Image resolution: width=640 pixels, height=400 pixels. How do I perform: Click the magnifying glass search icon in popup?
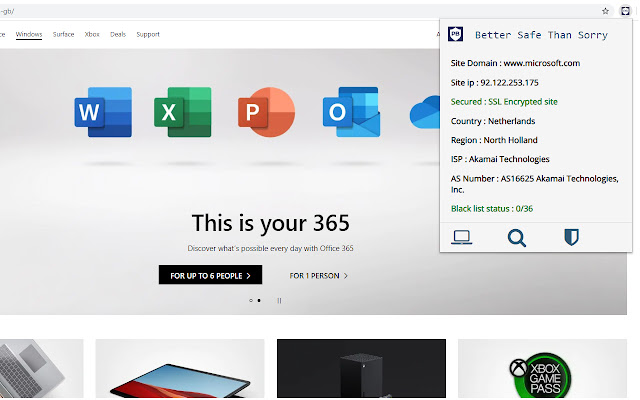pyautogui.click(x=517, y=238)
